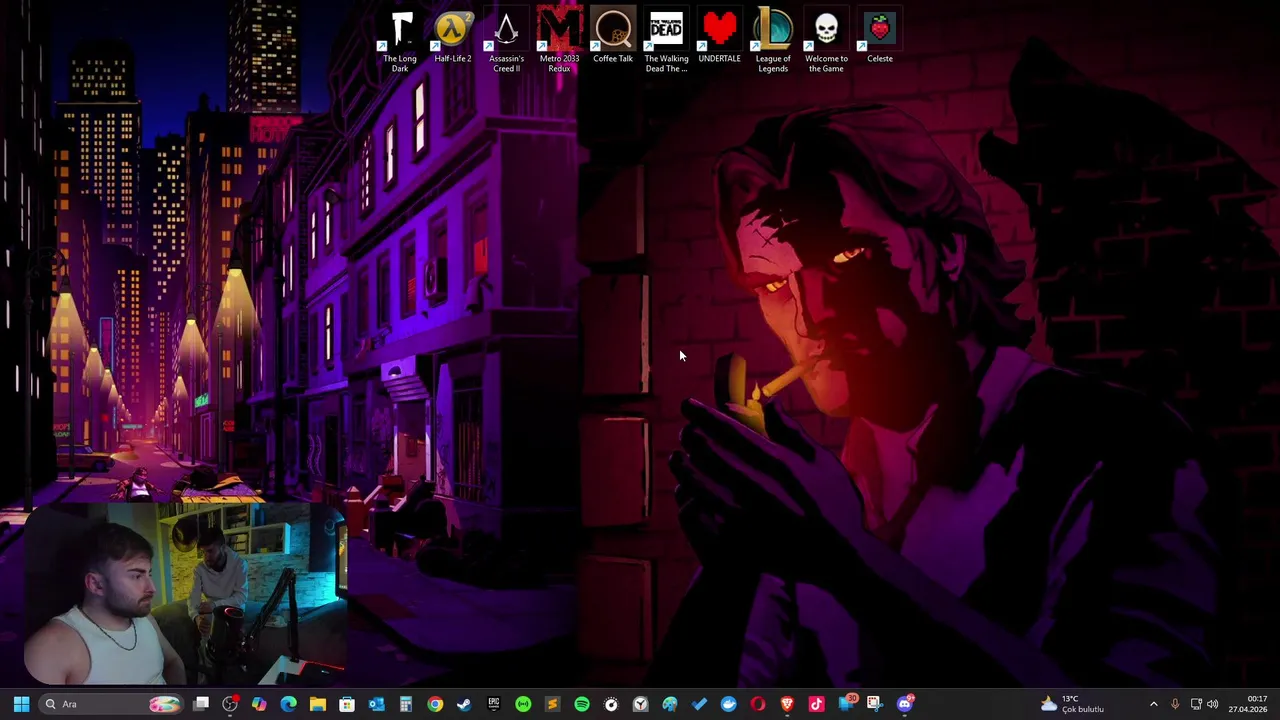
Task: Open Discord from the taskbar
Action: 905,704
